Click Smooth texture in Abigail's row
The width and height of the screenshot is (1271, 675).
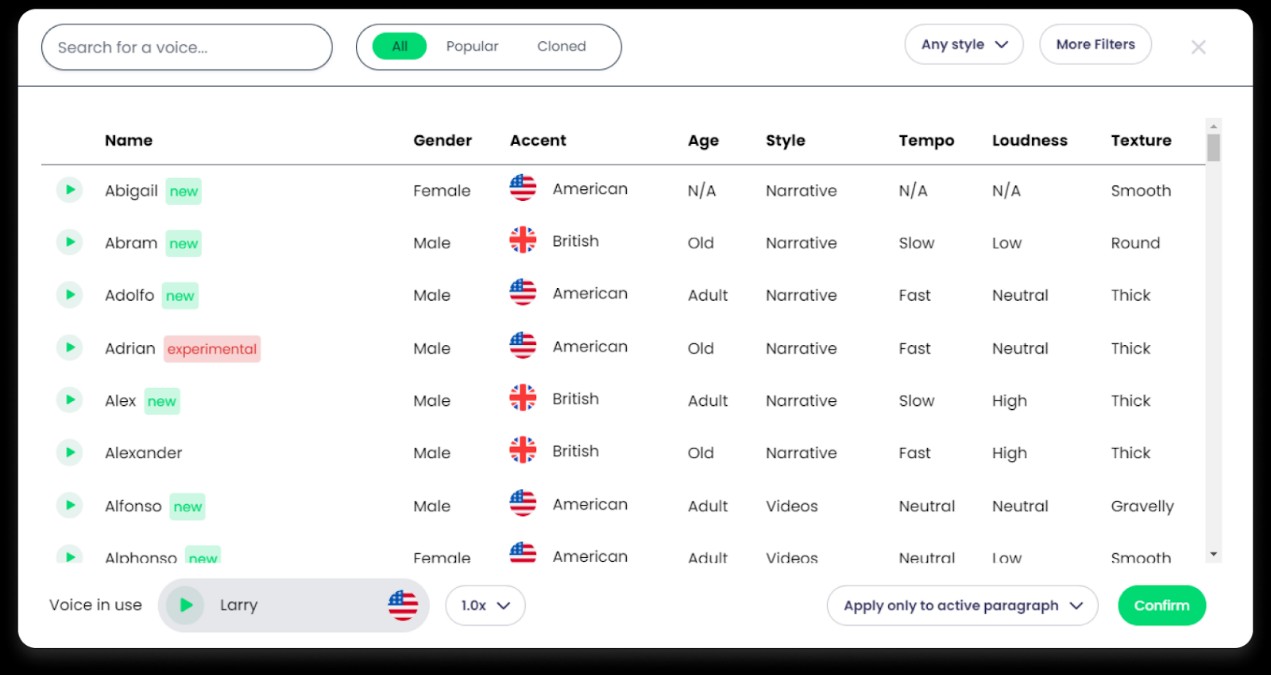point(1141,191)
